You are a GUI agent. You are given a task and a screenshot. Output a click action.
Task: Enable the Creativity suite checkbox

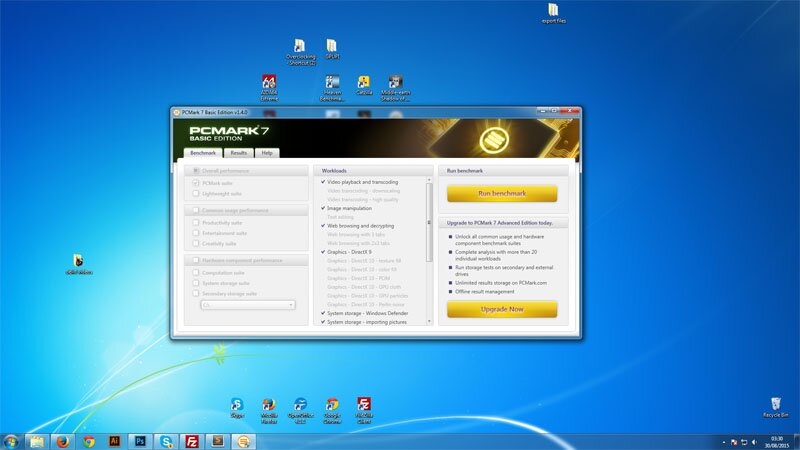[196, 243]
